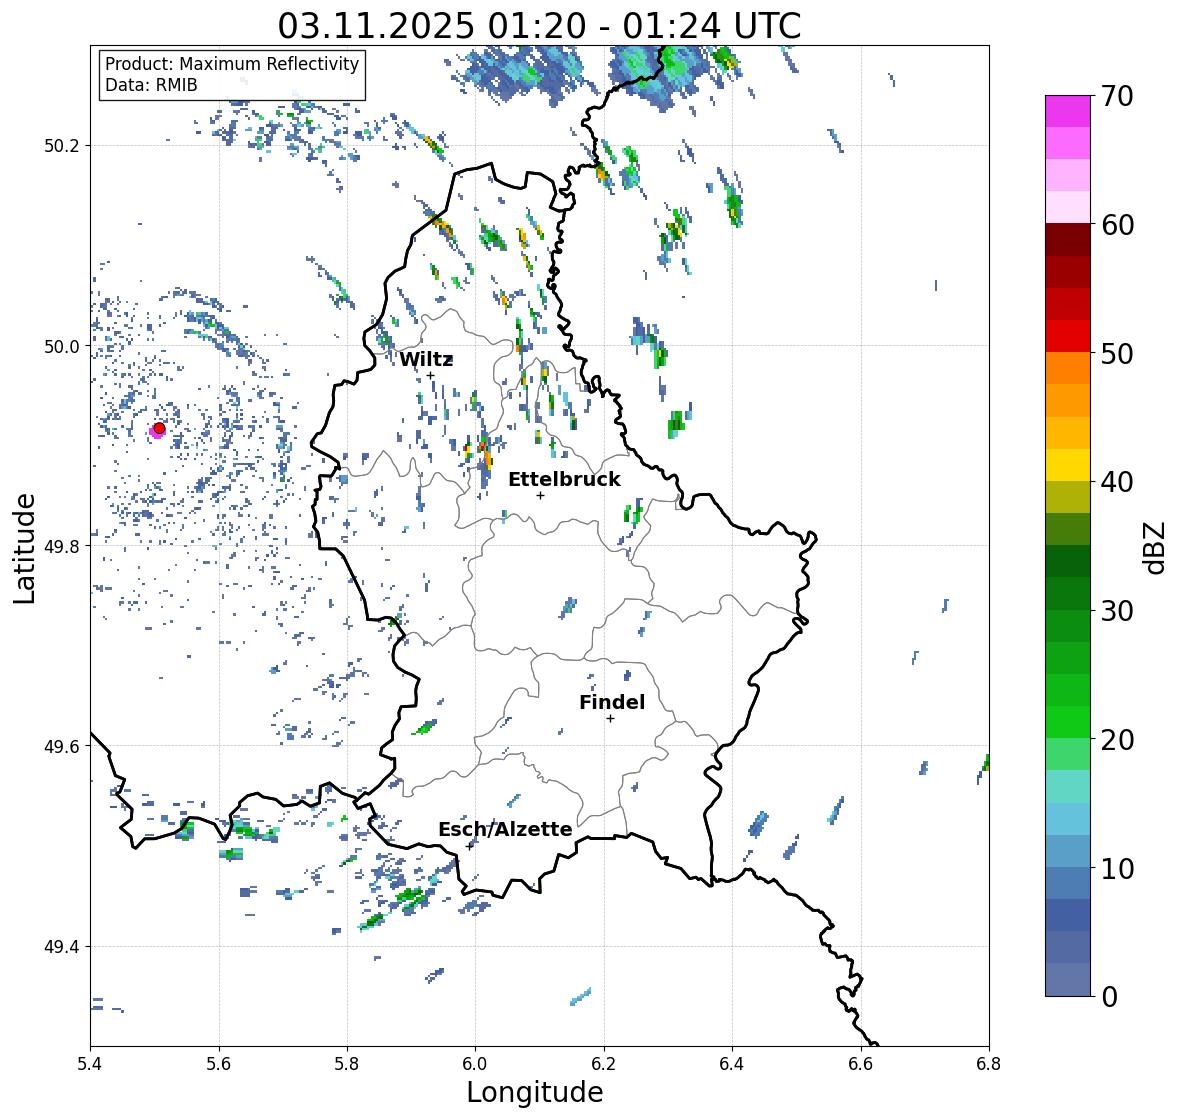Click the 6.0 longitude tick label
Viewport: 1179px width, 1117px height.
(x=475, y=1064)
